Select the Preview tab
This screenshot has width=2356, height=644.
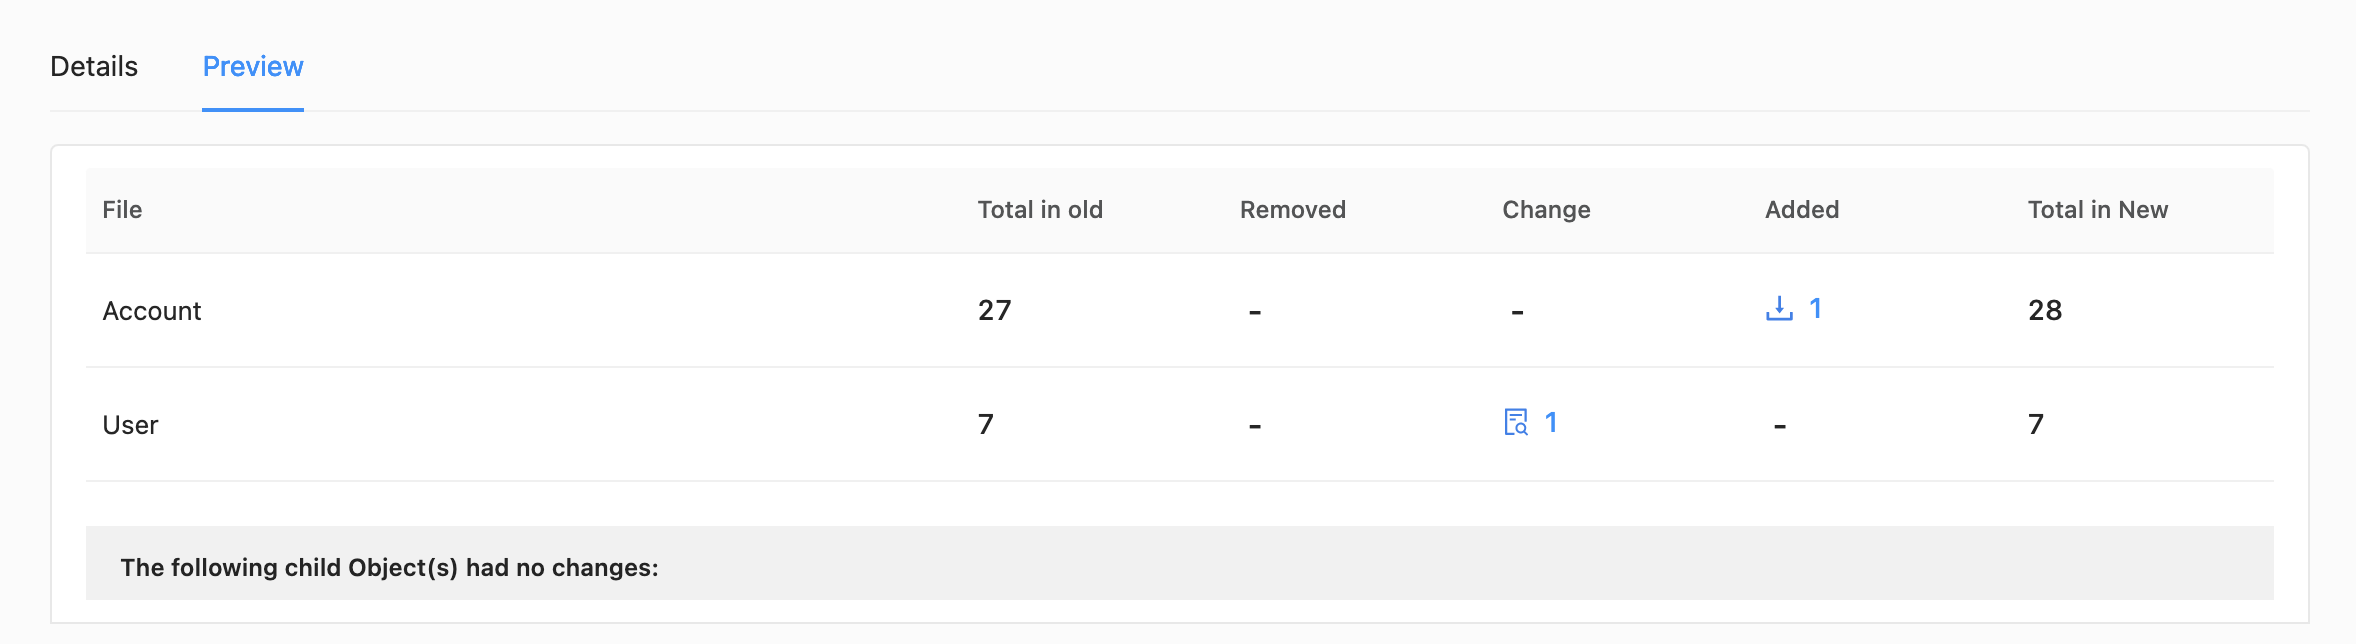(253, 67)
